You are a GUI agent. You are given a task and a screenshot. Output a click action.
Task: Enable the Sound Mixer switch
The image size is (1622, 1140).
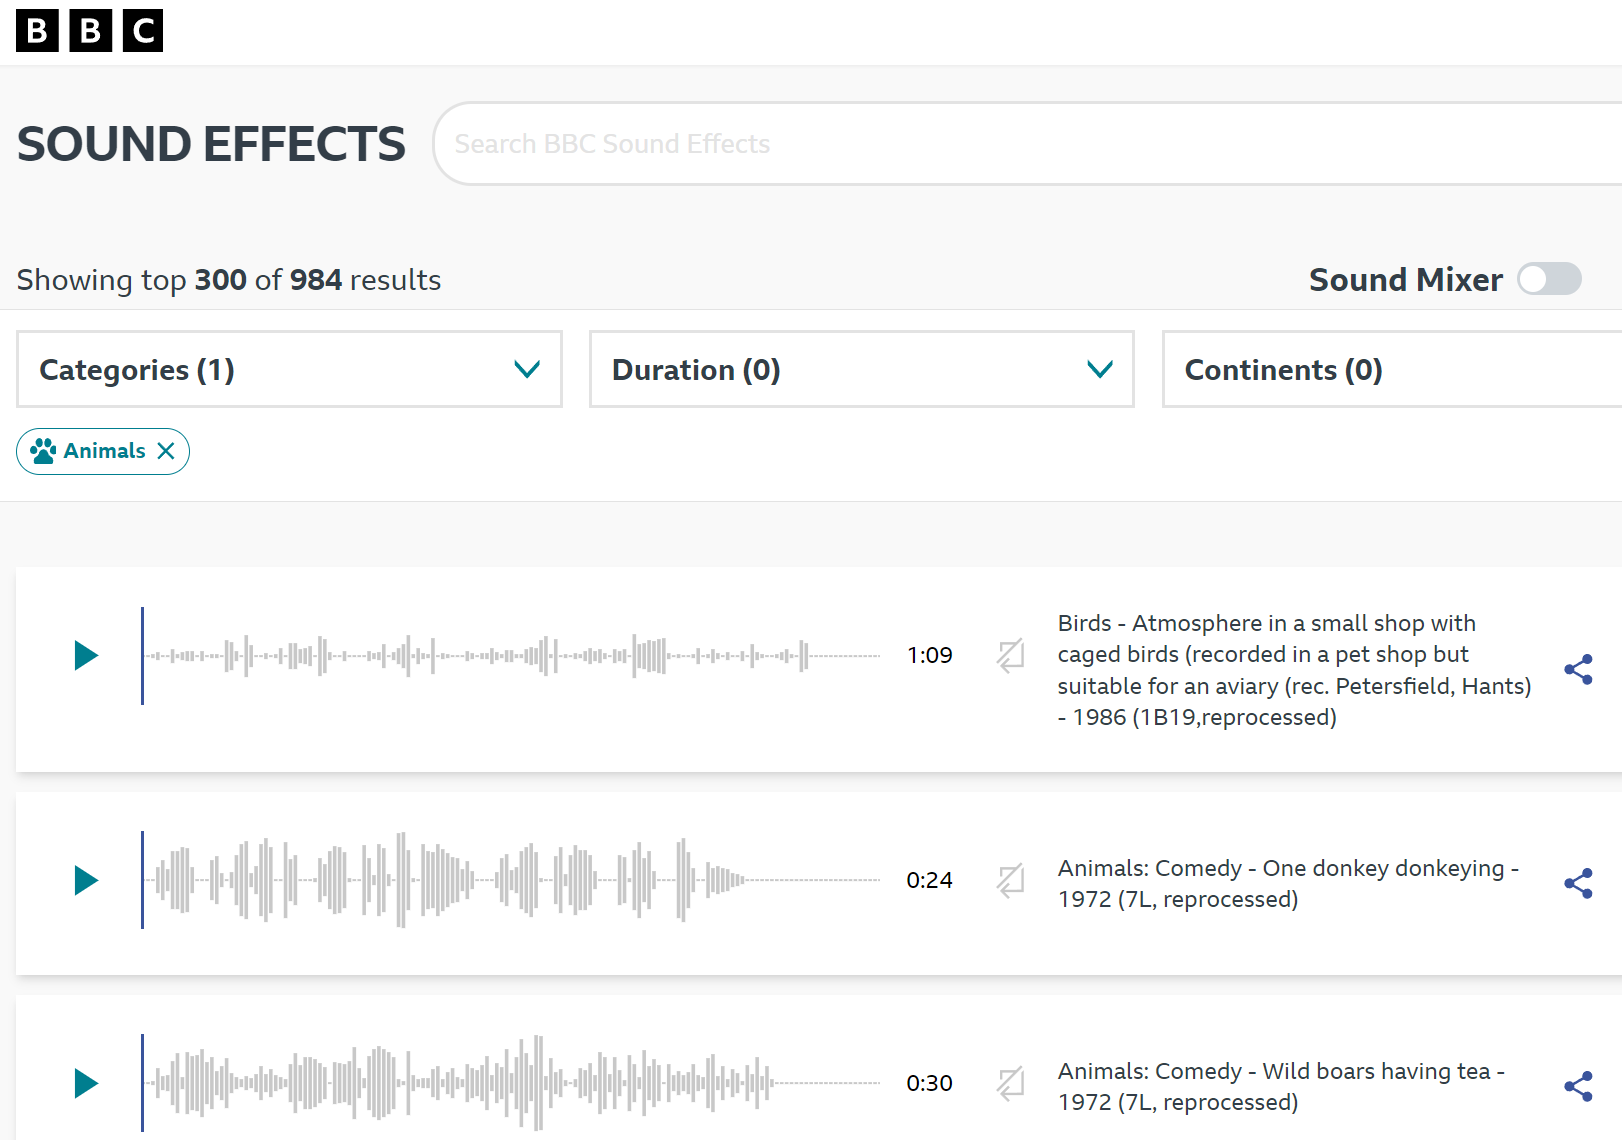[1548, 279]
